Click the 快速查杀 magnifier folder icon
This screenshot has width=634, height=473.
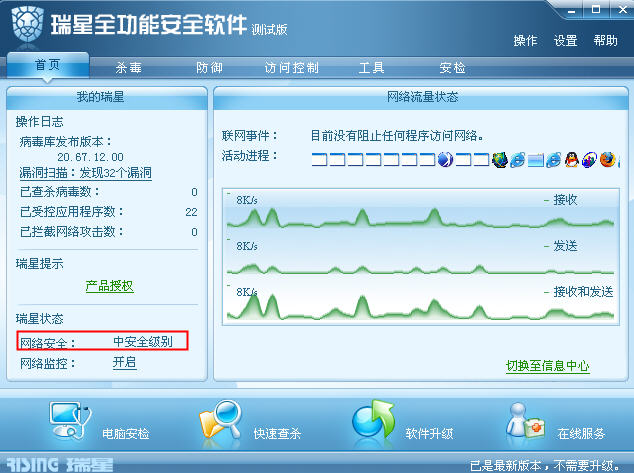220,420
